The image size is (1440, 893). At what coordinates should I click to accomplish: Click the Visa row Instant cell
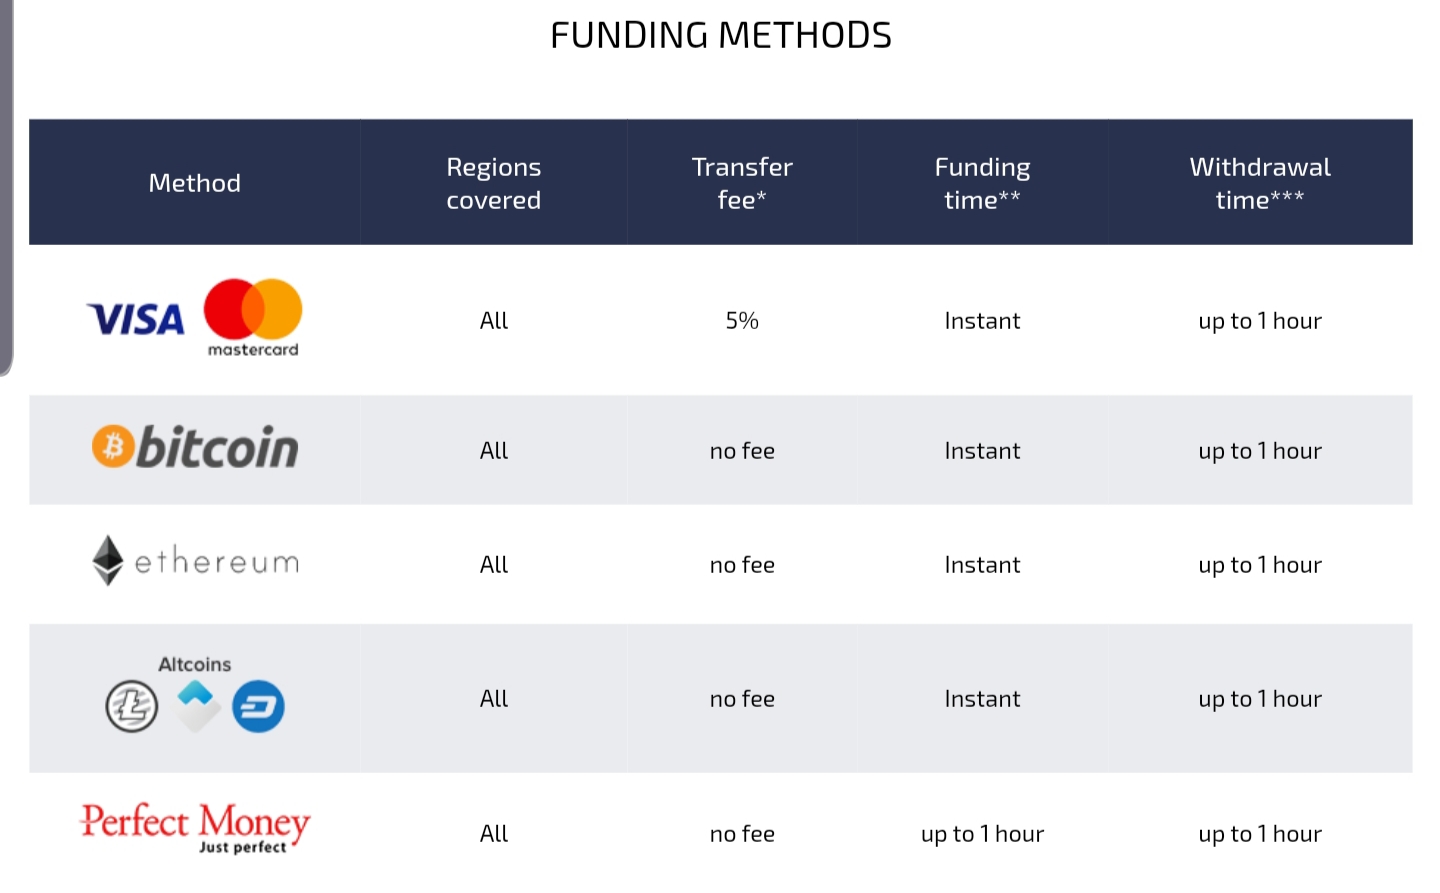click(983, 321)
